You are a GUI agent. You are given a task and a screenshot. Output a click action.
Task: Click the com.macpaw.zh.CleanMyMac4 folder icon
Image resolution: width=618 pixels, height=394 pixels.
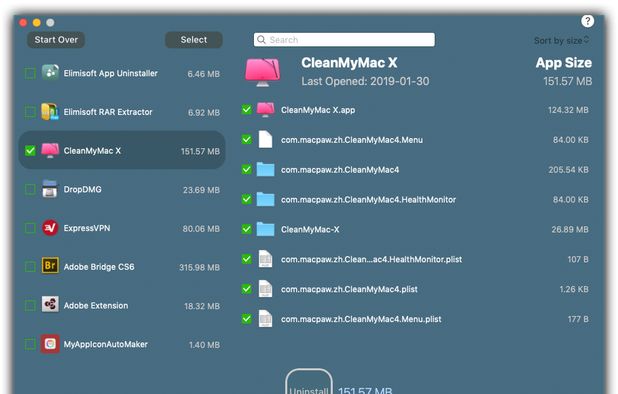(x=265, y=169)
